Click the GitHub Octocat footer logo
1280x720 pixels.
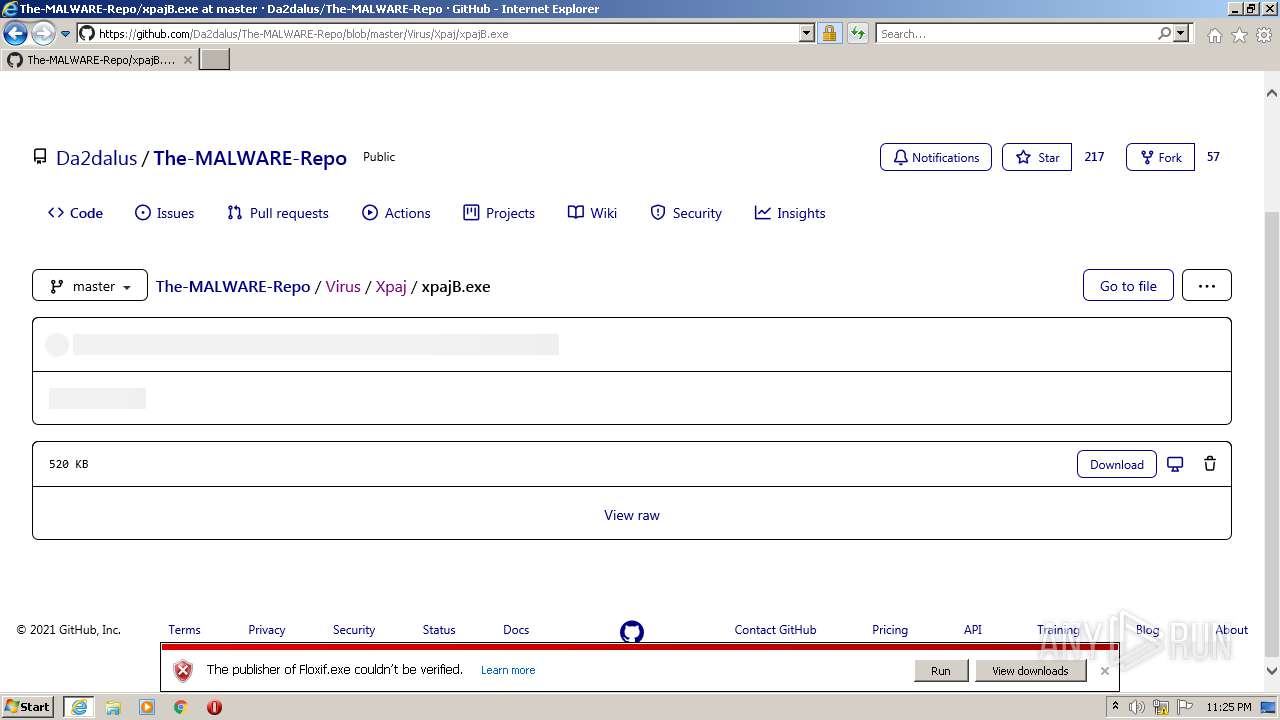point(632,632)
